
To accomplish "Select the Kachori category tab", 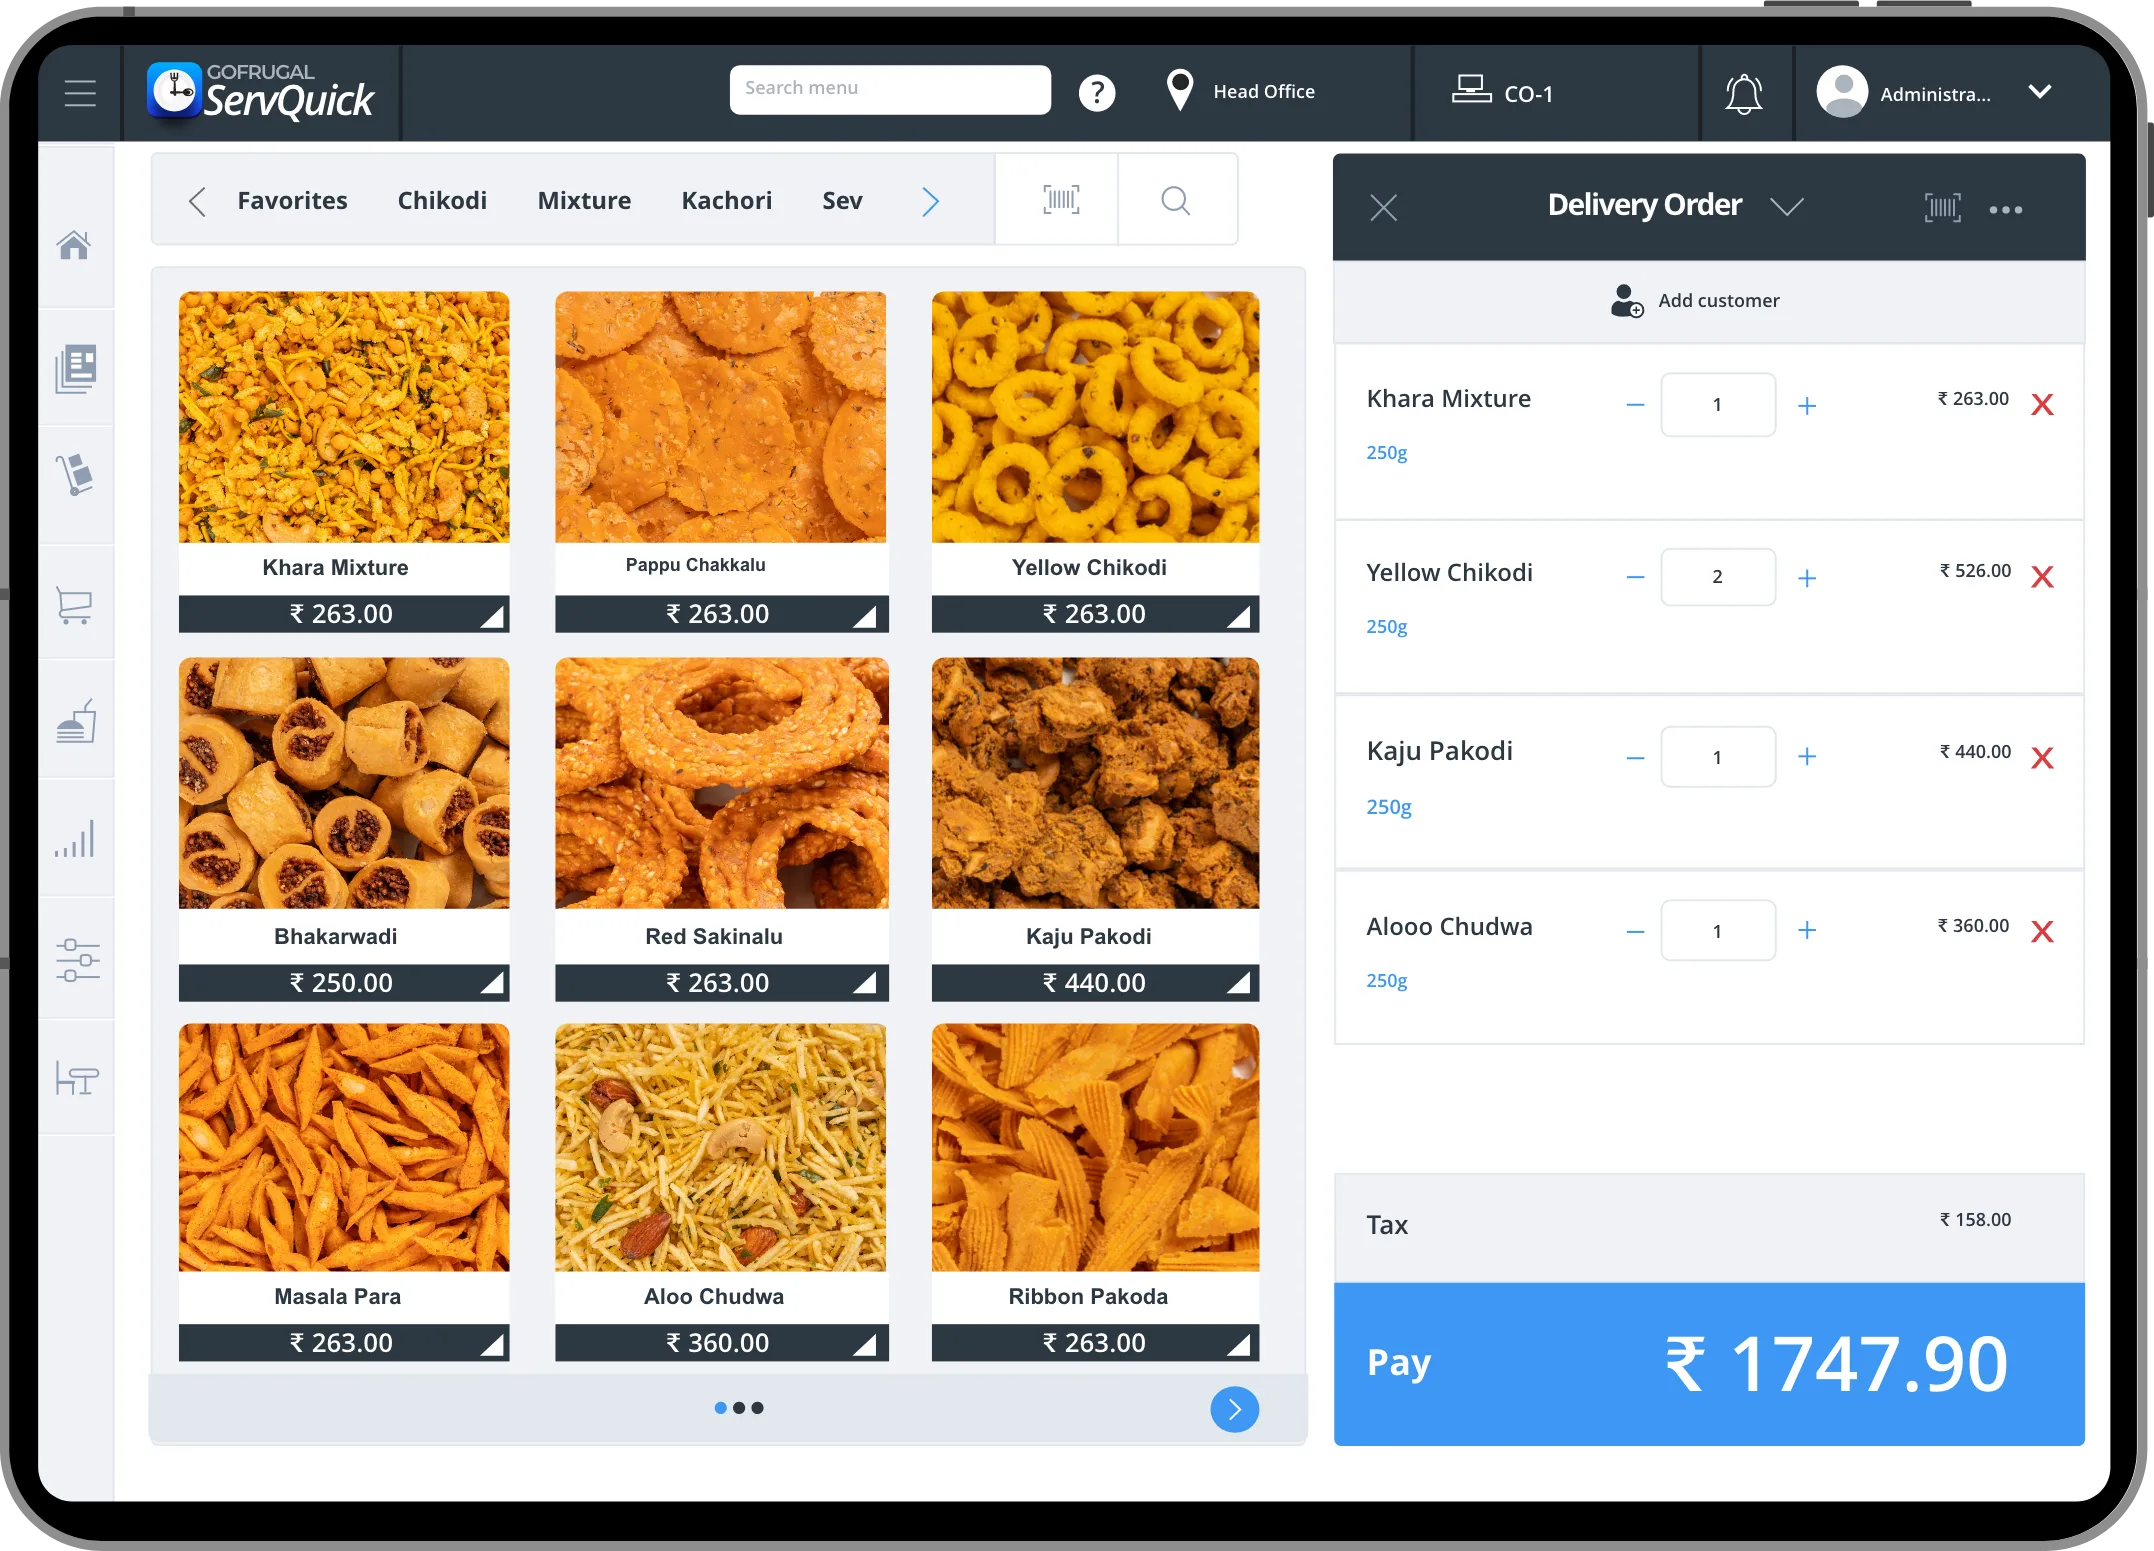I will (726, 201).
